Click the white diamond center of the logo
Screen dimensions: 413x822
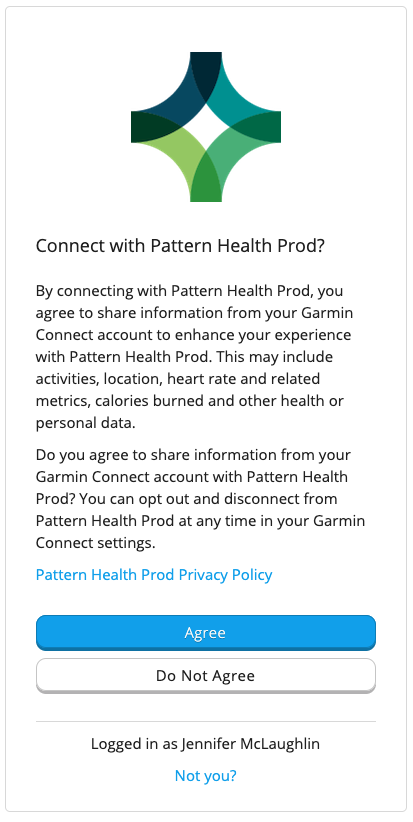(x=206, y=127)
